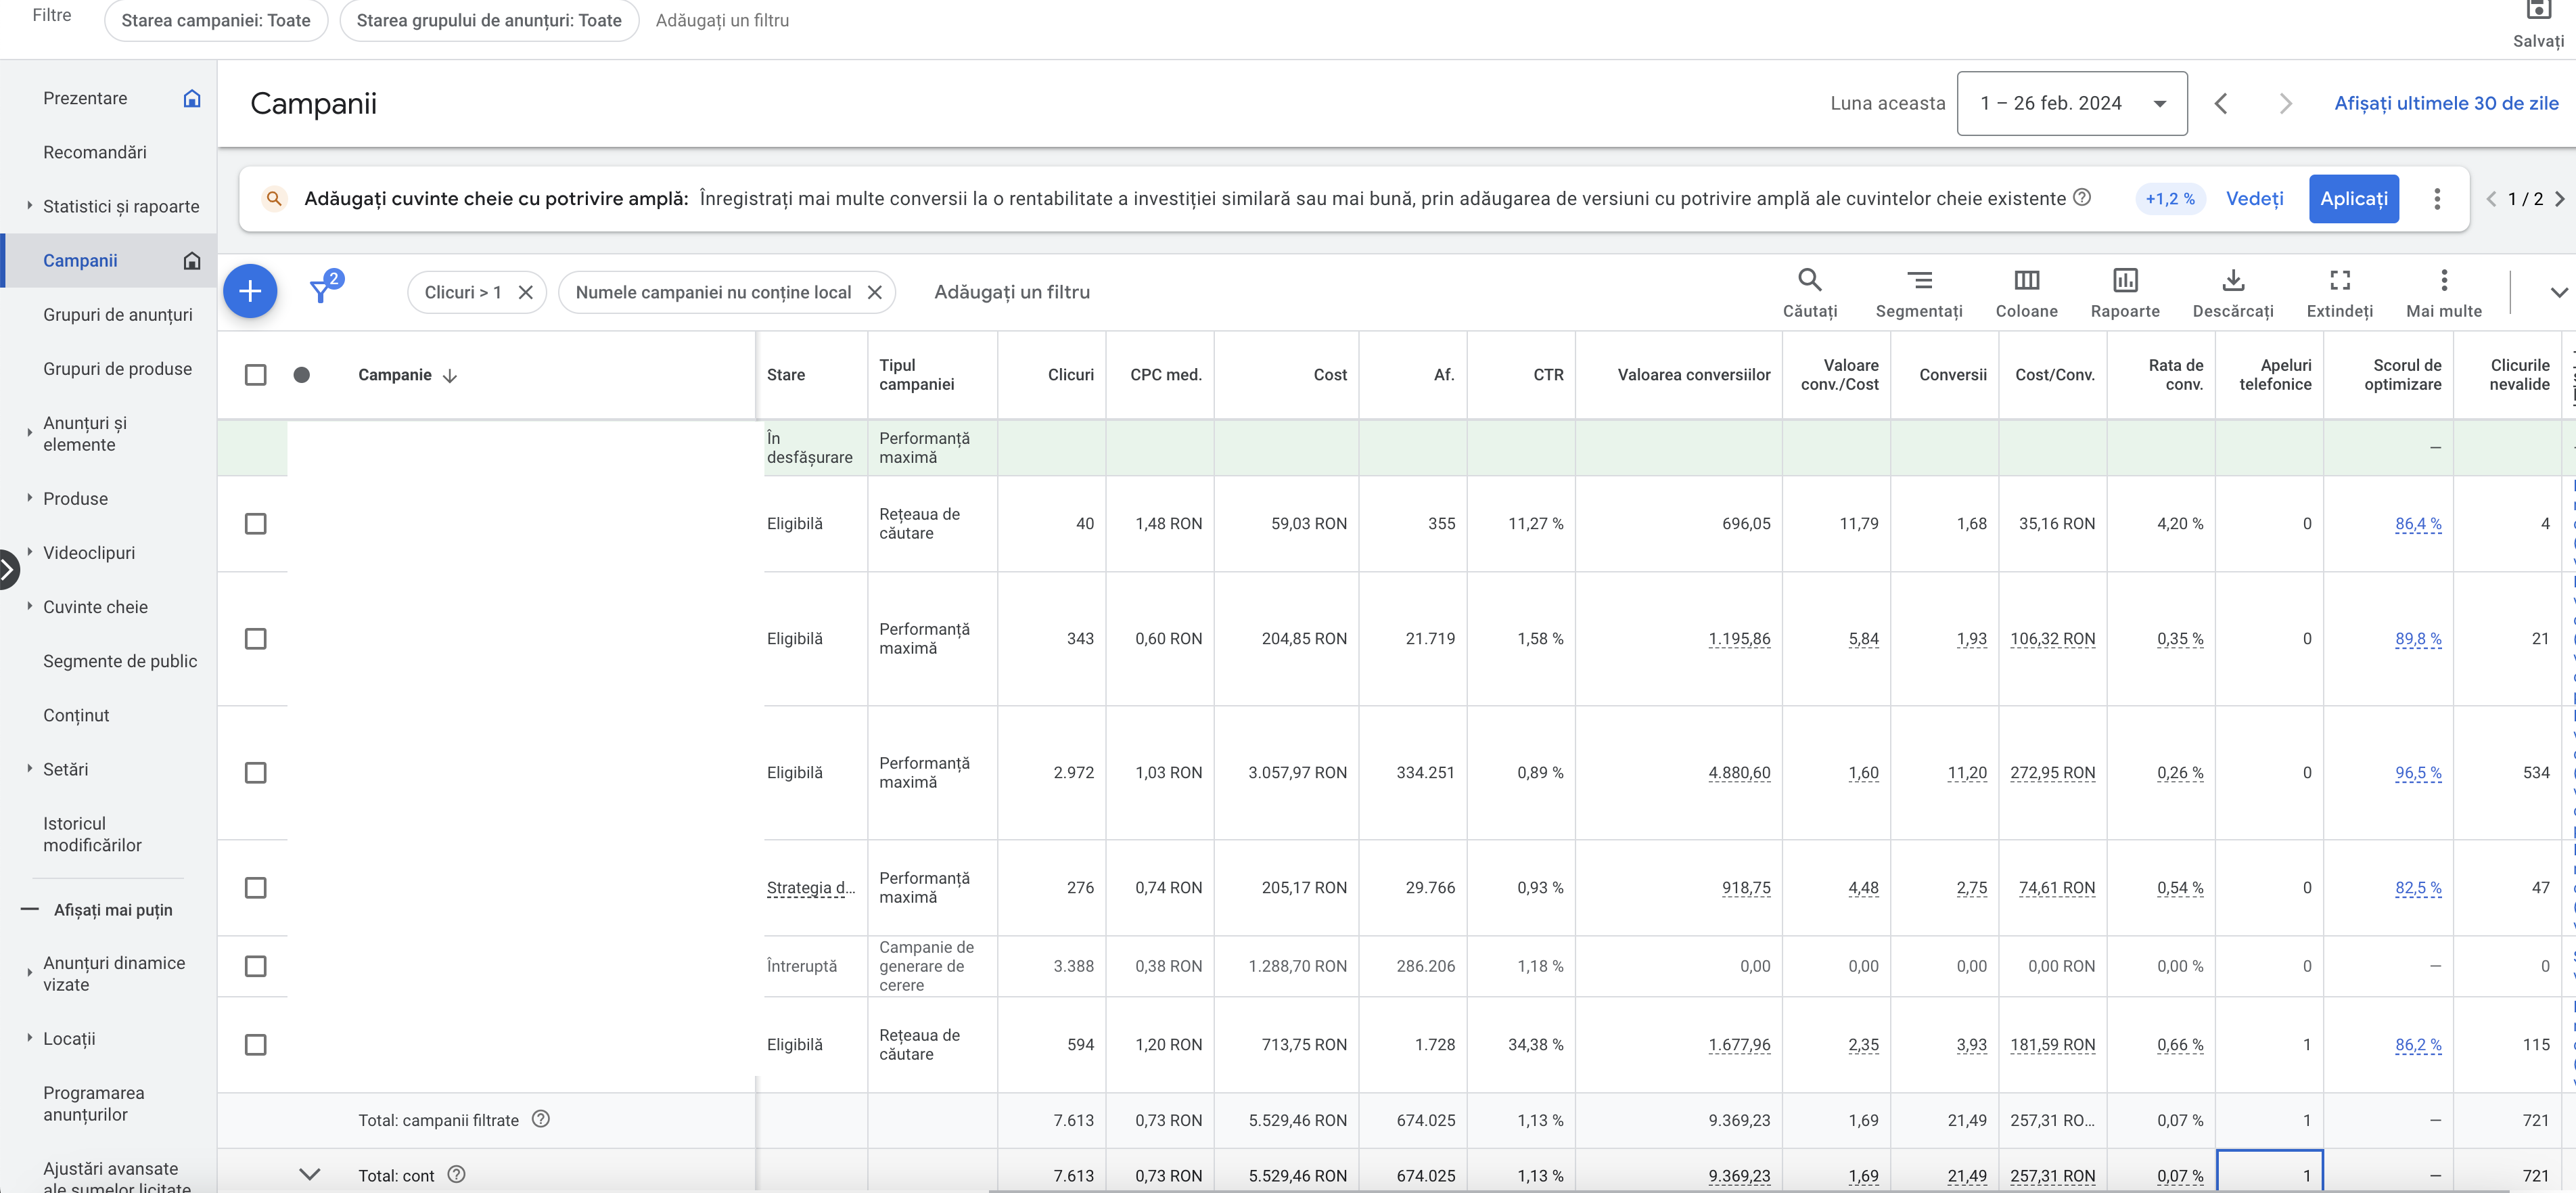Click the blue plus new campaign button
The width and height of the screenshot is (2576, 1193).
tap(250, 291)
